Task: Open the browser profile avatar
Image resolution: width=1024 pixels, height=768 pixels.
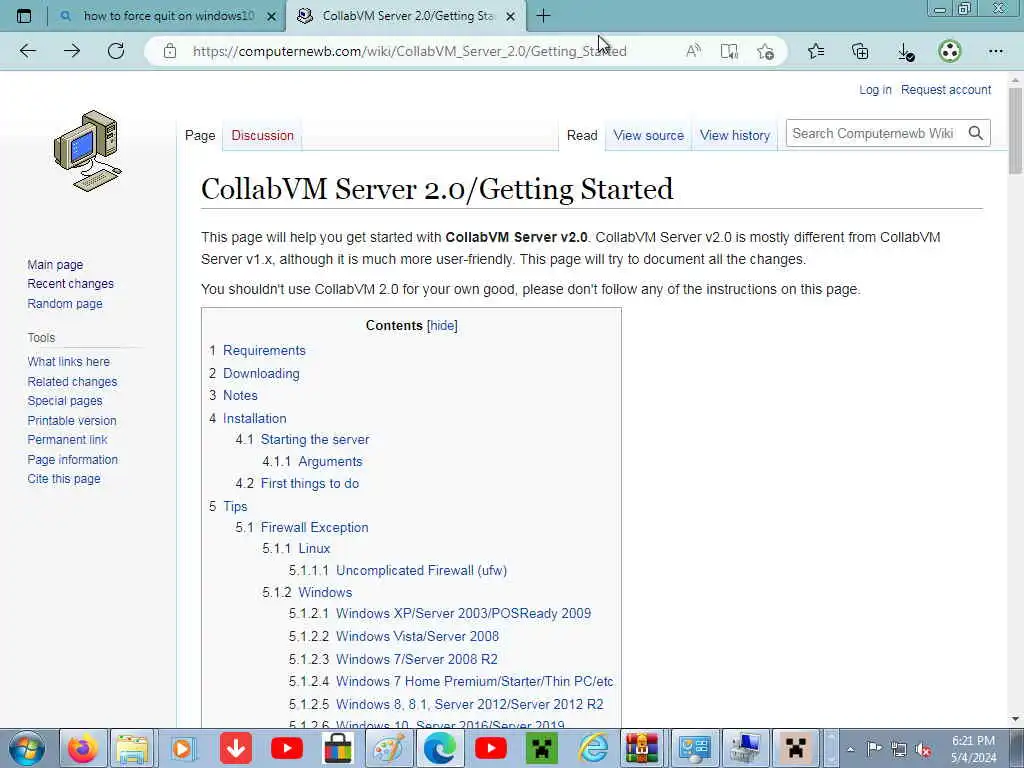Action: point(950,51)
